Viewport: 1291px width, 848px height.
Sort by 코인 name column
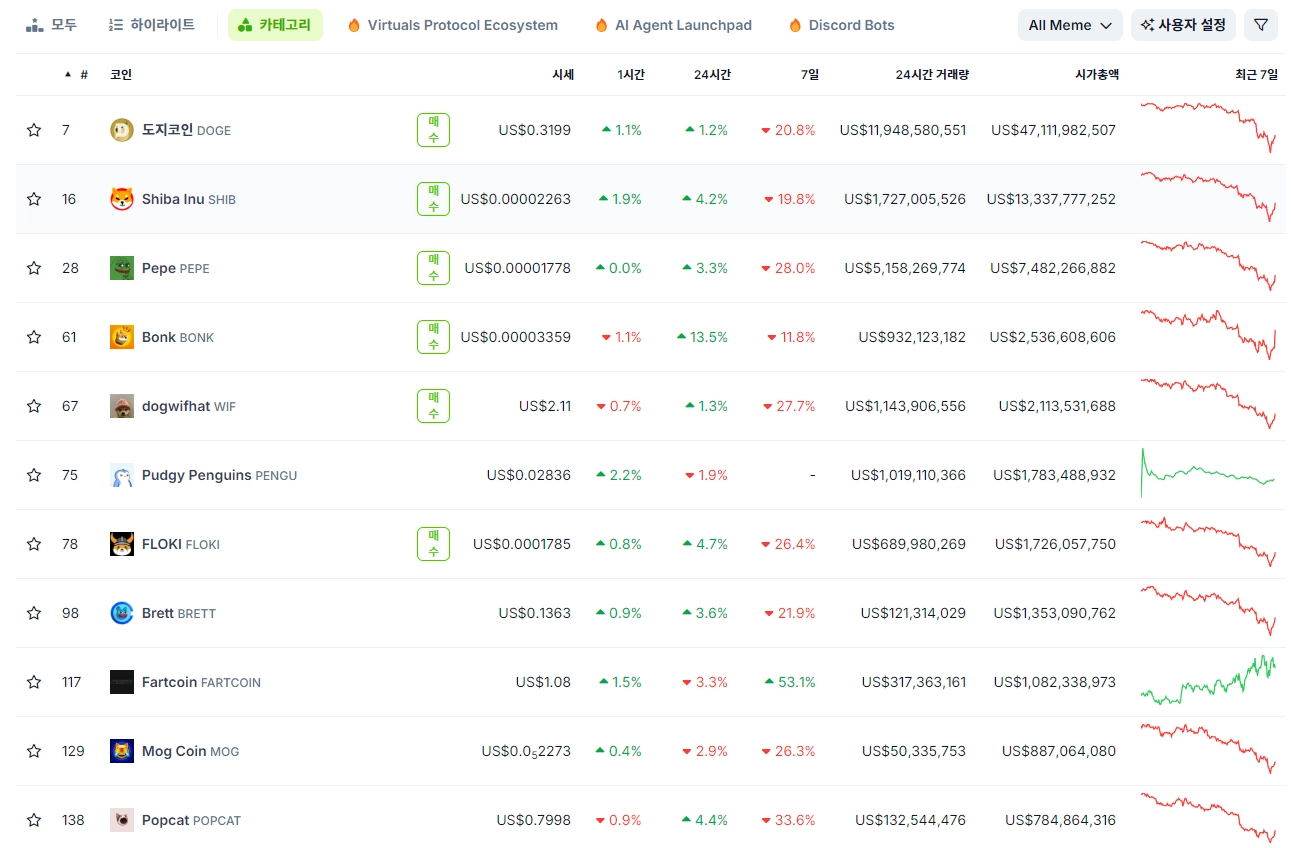121,75
